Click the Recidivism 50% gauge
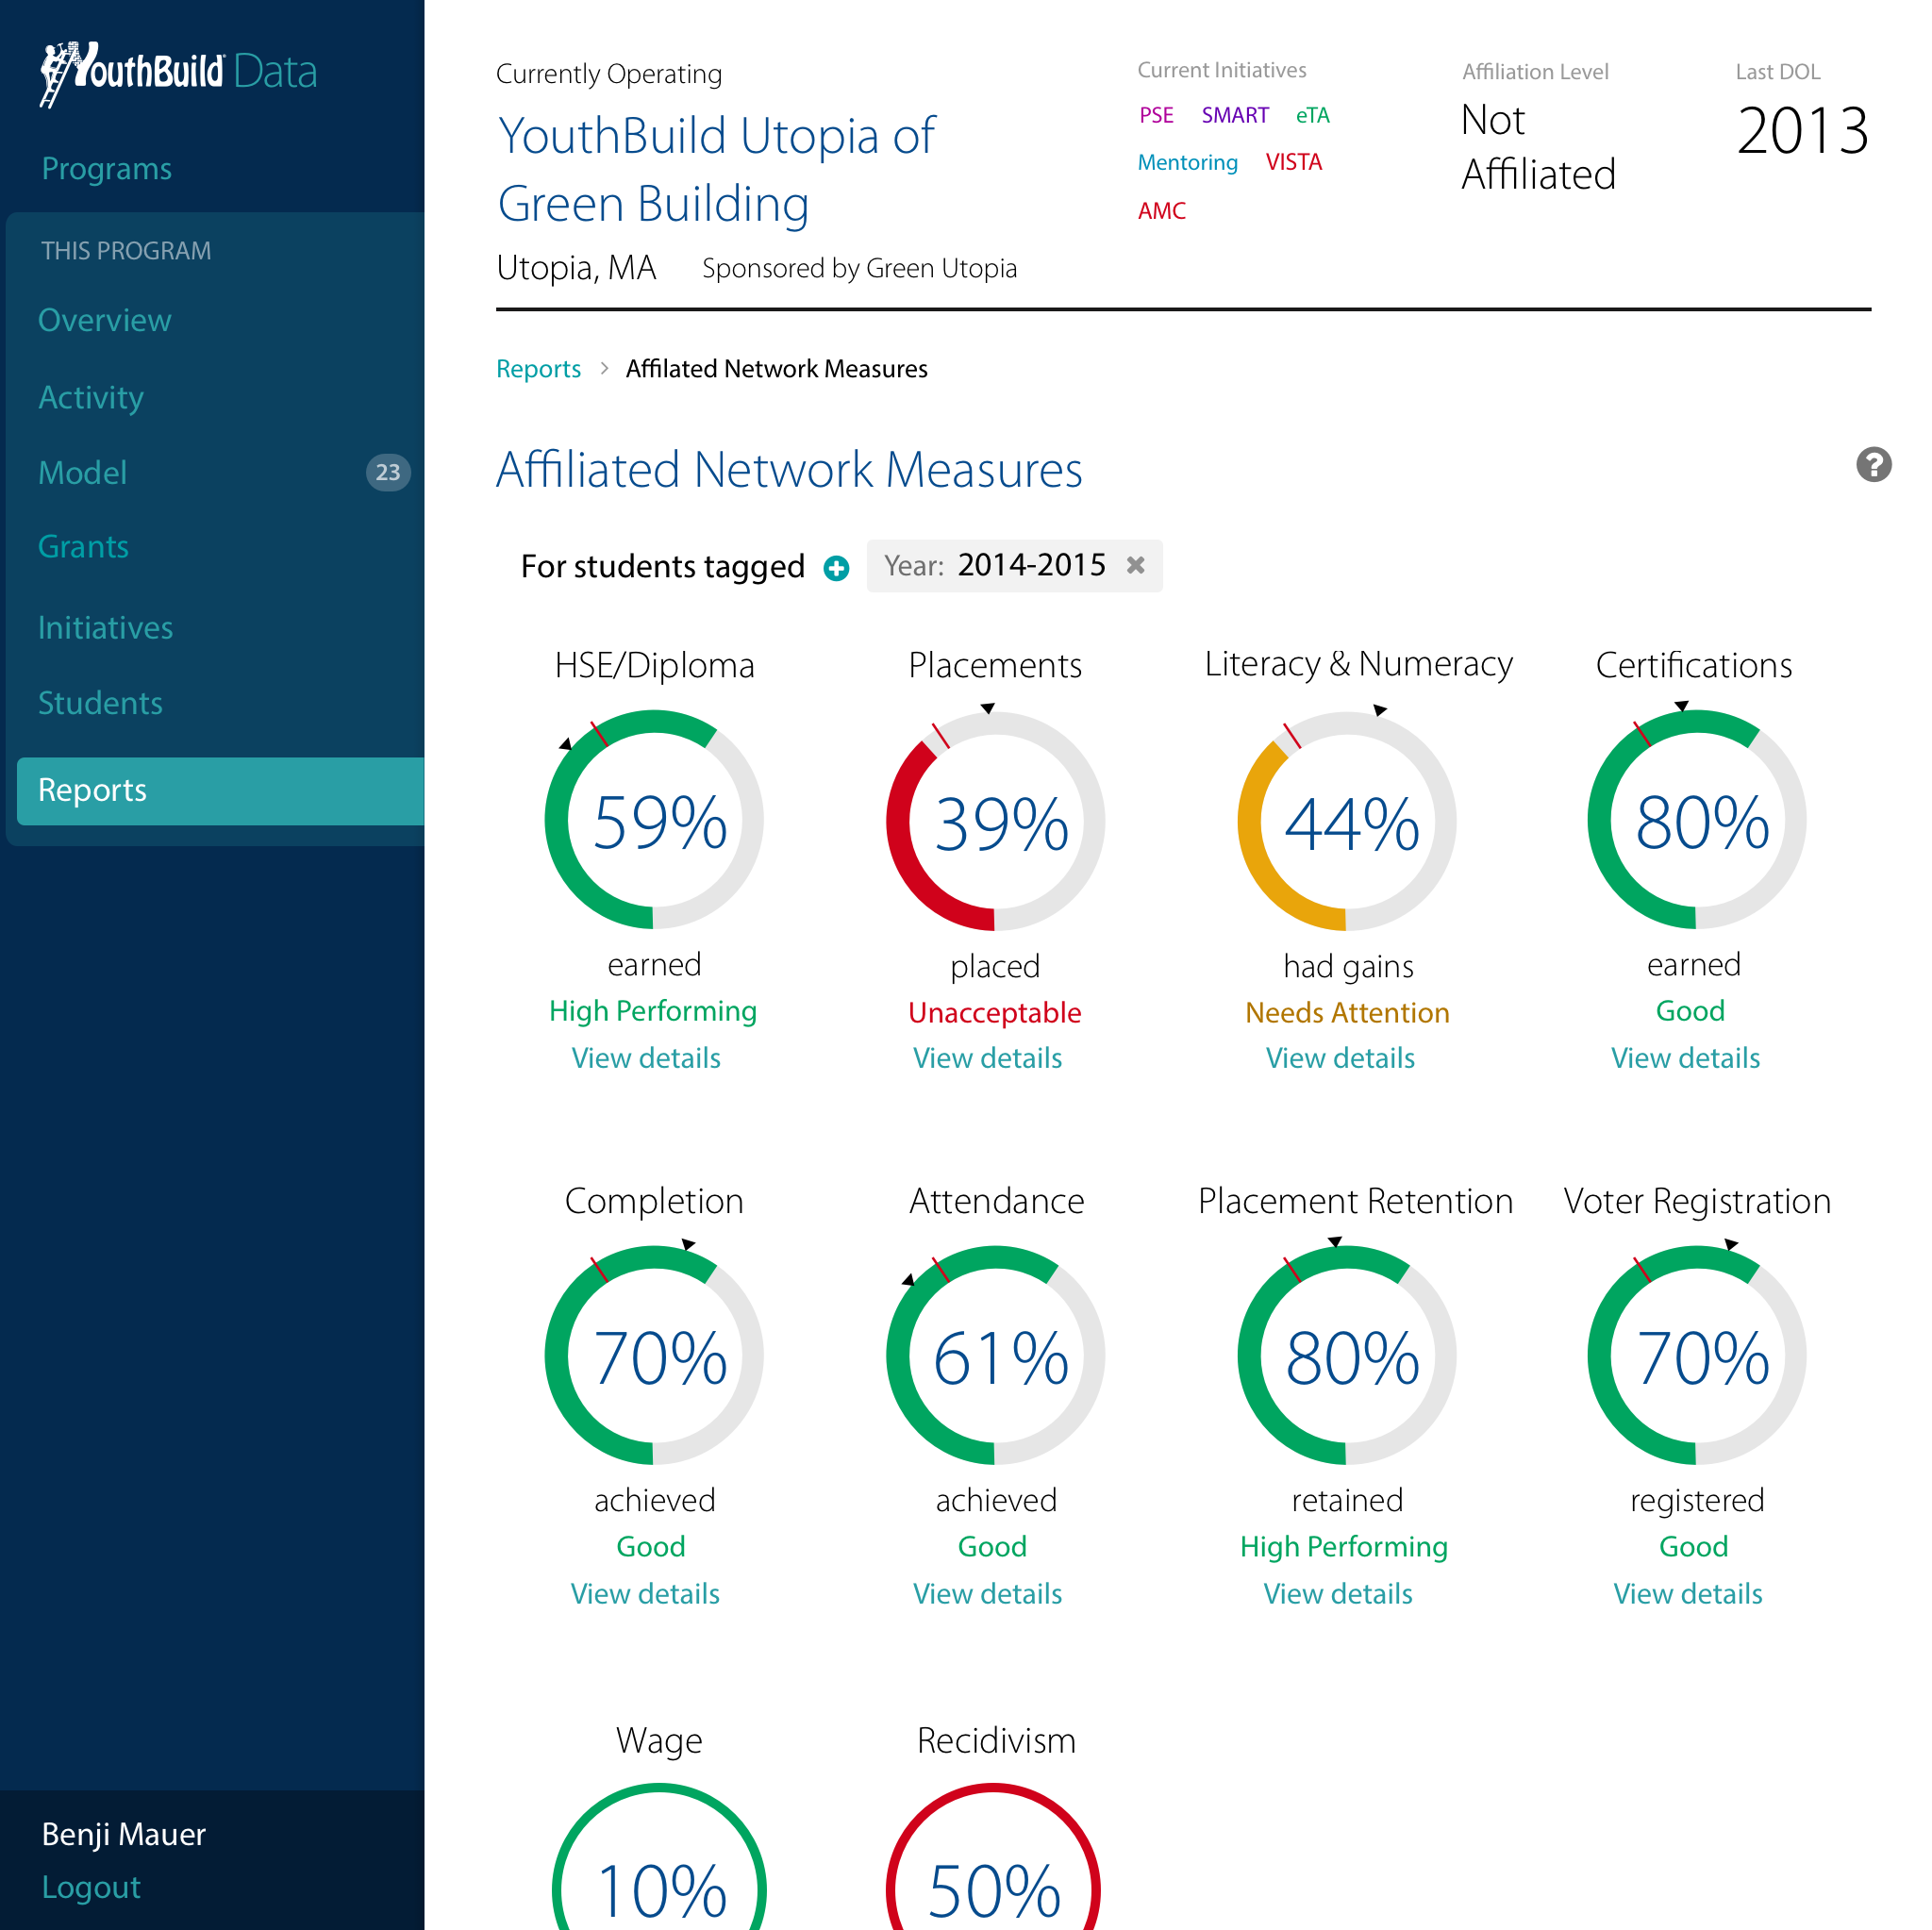This screenshot has width=1932, height=1930. point(993,1857)
